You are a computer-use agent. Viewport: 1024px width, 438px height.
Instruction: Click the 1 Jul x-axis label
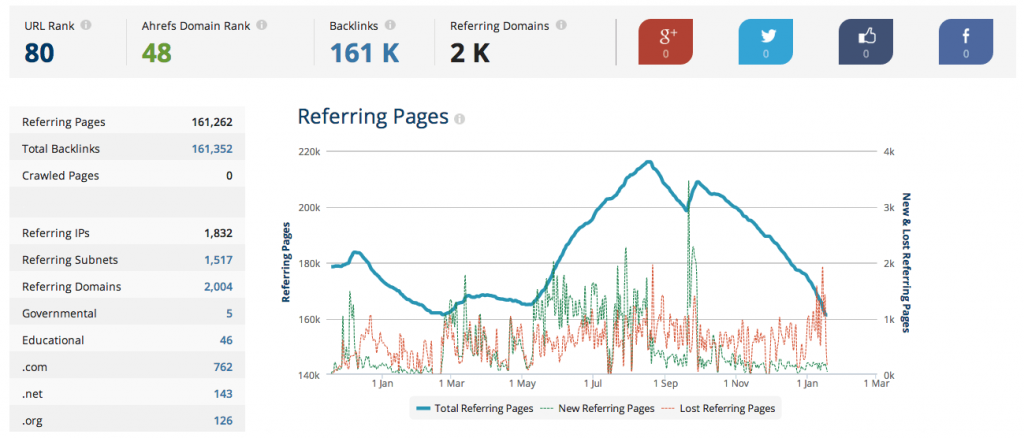click(x=593, y=384)
